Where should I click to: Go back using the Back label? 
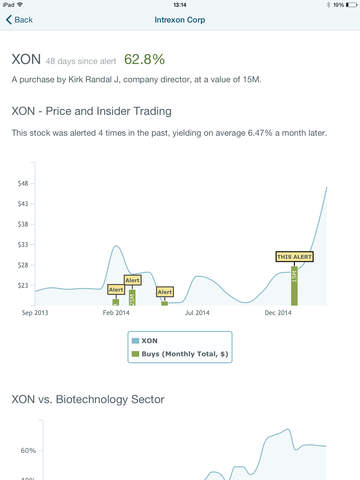coord(23,20)
